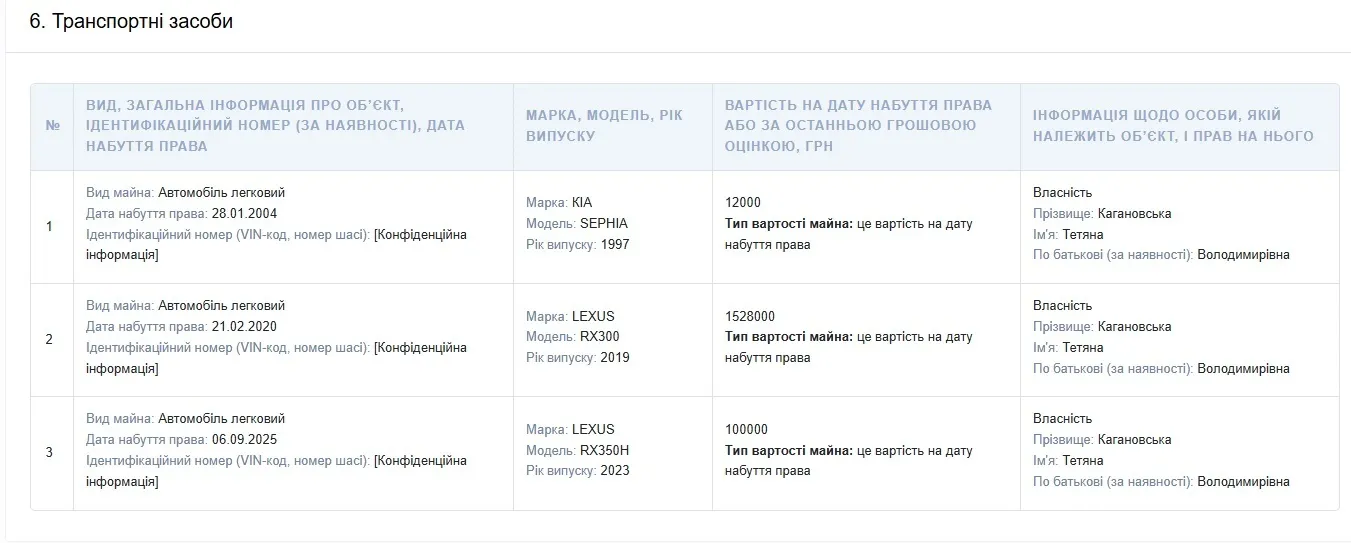This screenshot has height=543, width=1351.
Task: Click the SEPHIA model value
Action: 604,224
